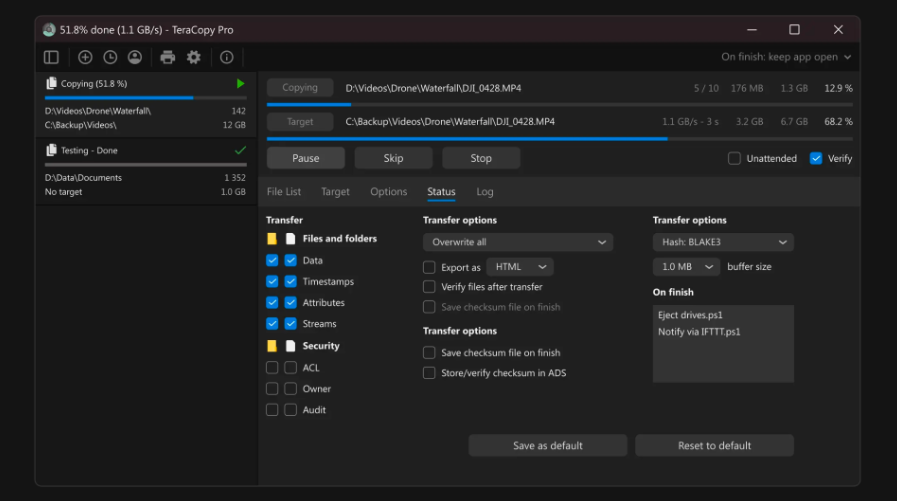Enable the folder checkbox for the Audit row
Image resolution: width=897 pixels, height=501 pixels.
coord(272,410)
